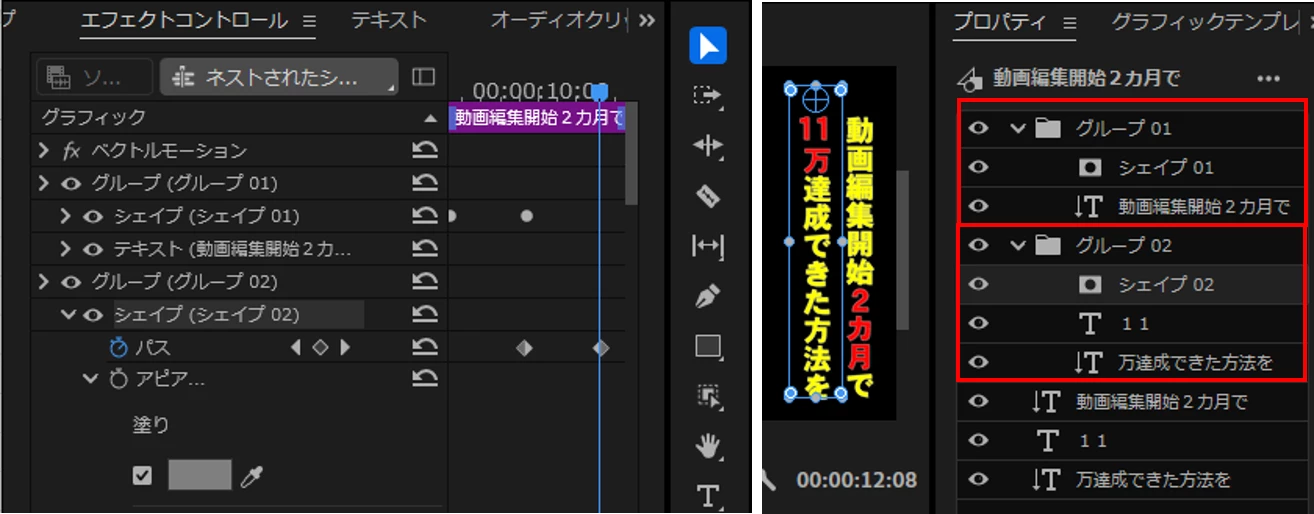This screenshot has width=1314, height=514.
Task: Reset ベクトルモーション effect
Action: 425,151
